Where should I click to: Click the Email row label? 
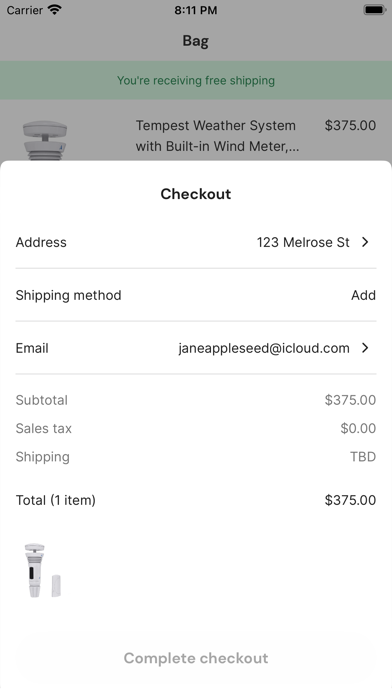point(32,348)
